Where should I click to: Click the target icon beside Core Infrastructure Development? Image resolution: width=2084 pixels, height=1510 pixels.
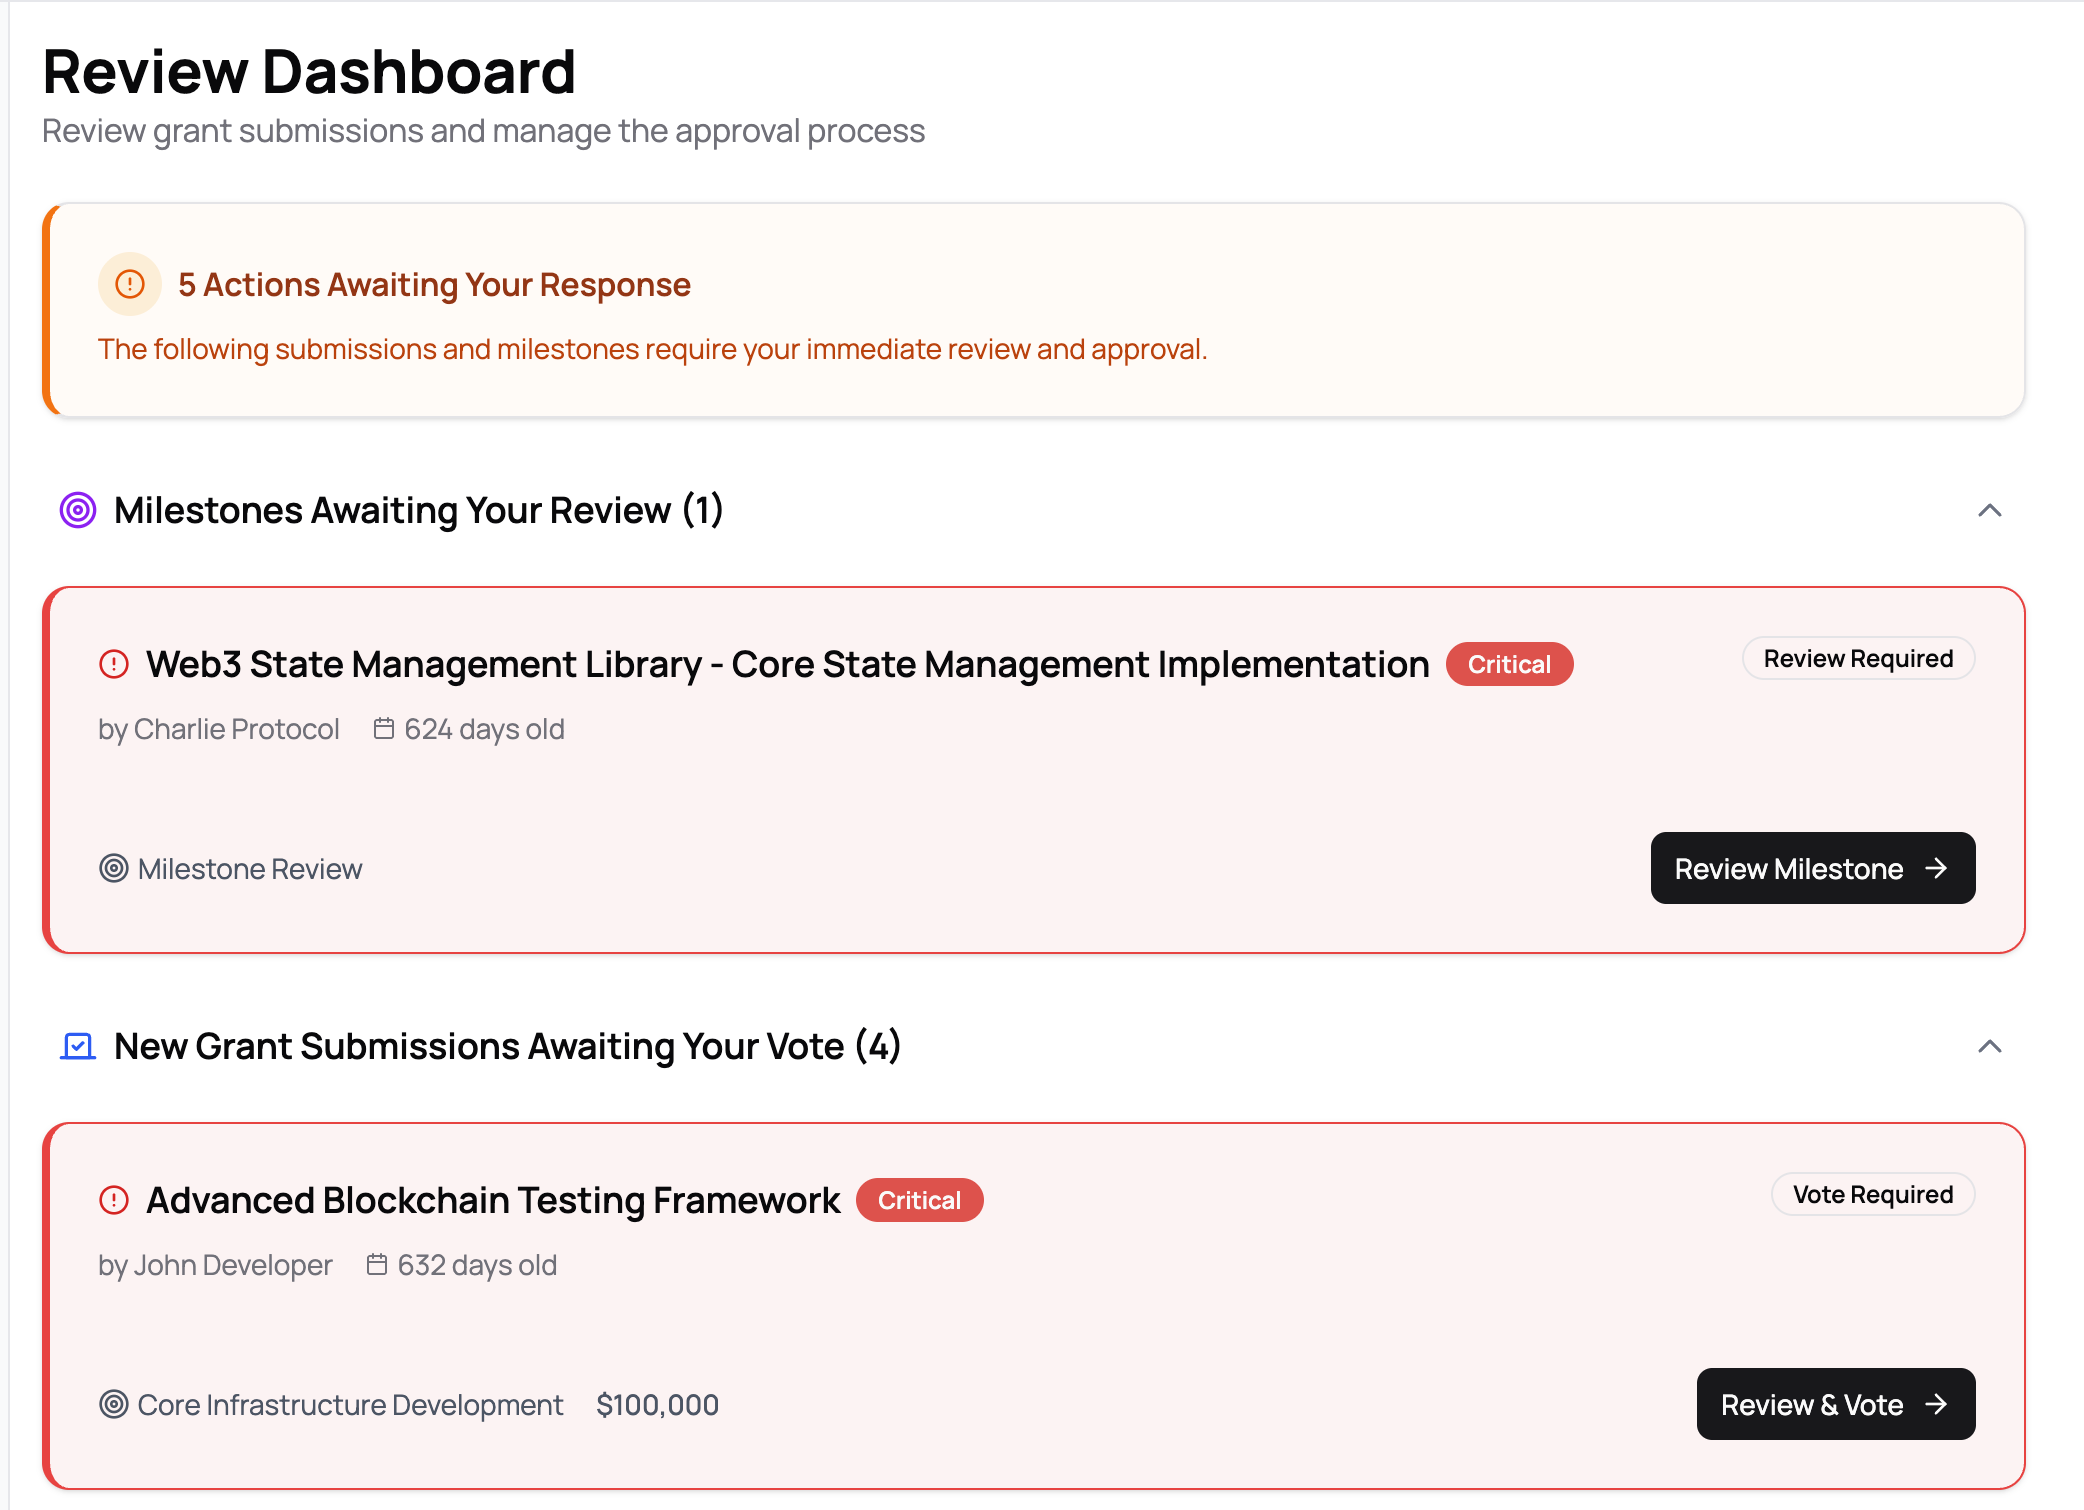113,1404
